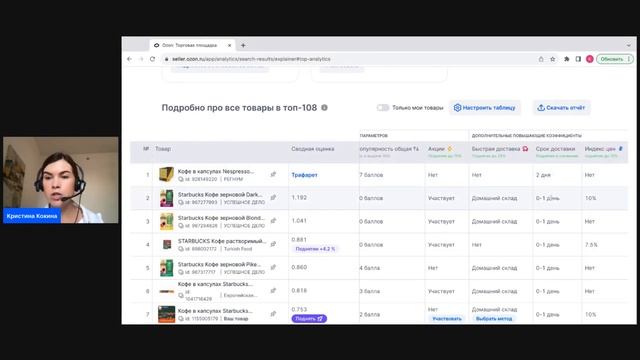Open product Starbucks Кофе зерновой Pike
The image size is (640, 360).
point(219,264)
